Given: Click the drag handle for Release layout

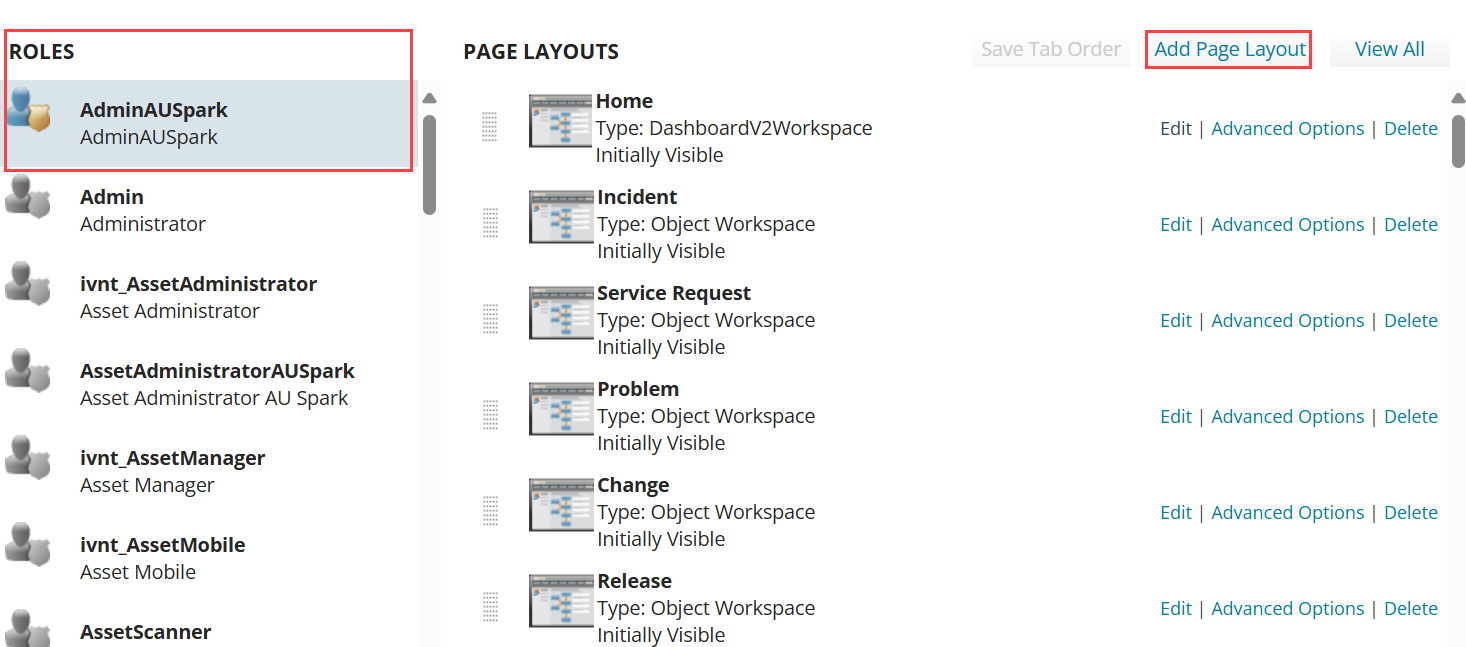Looking at the screenshot, I should (490, 606).
